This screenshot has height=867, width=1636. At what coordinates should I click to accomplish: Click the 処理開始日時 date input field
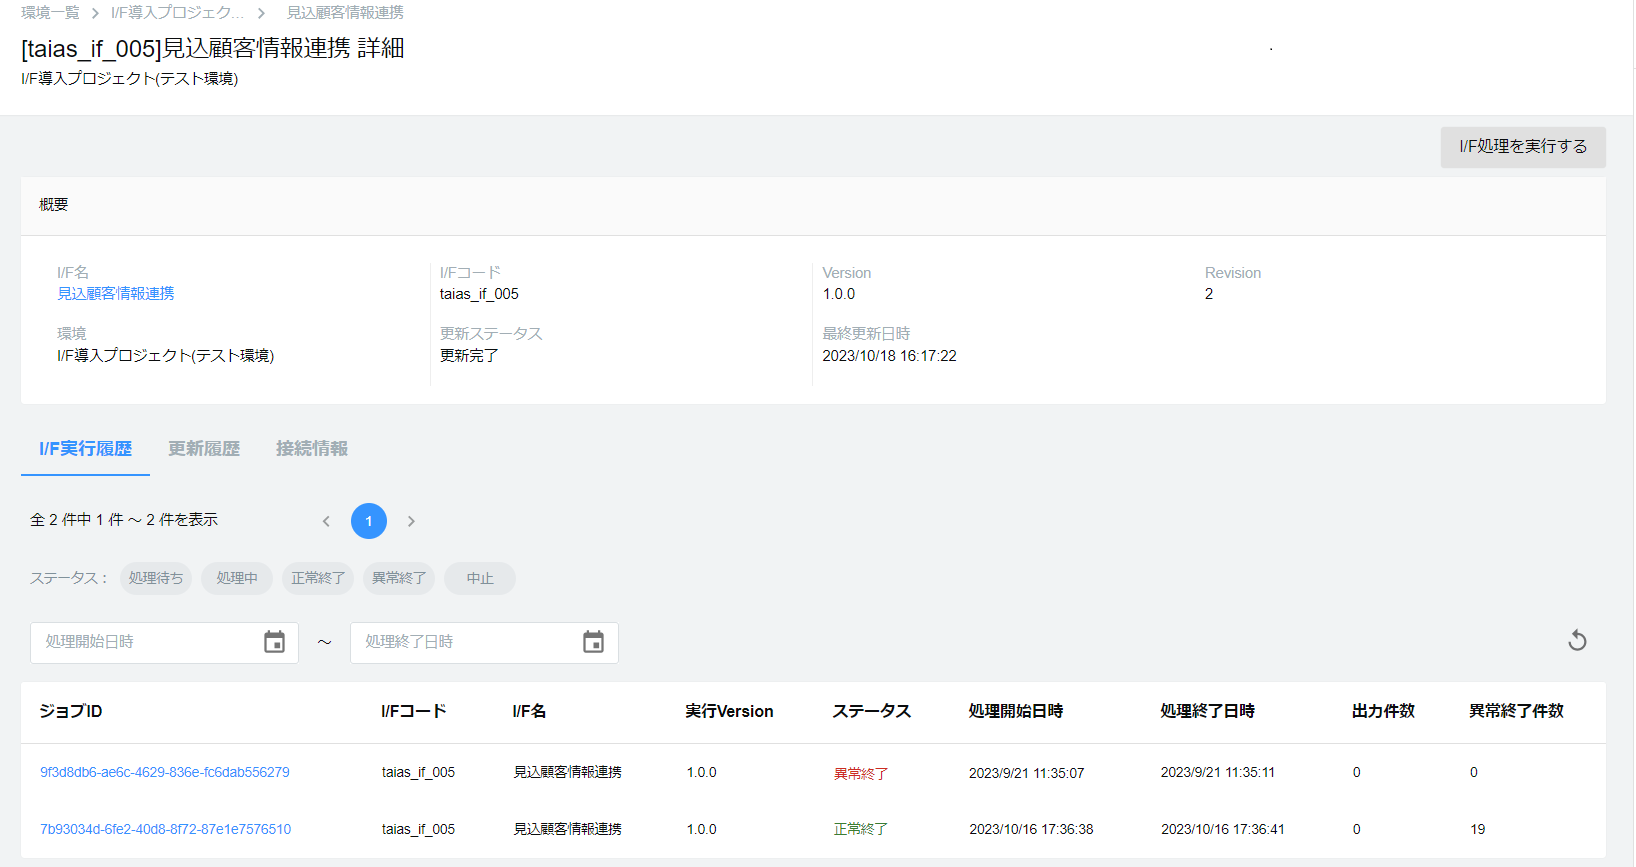145,642
